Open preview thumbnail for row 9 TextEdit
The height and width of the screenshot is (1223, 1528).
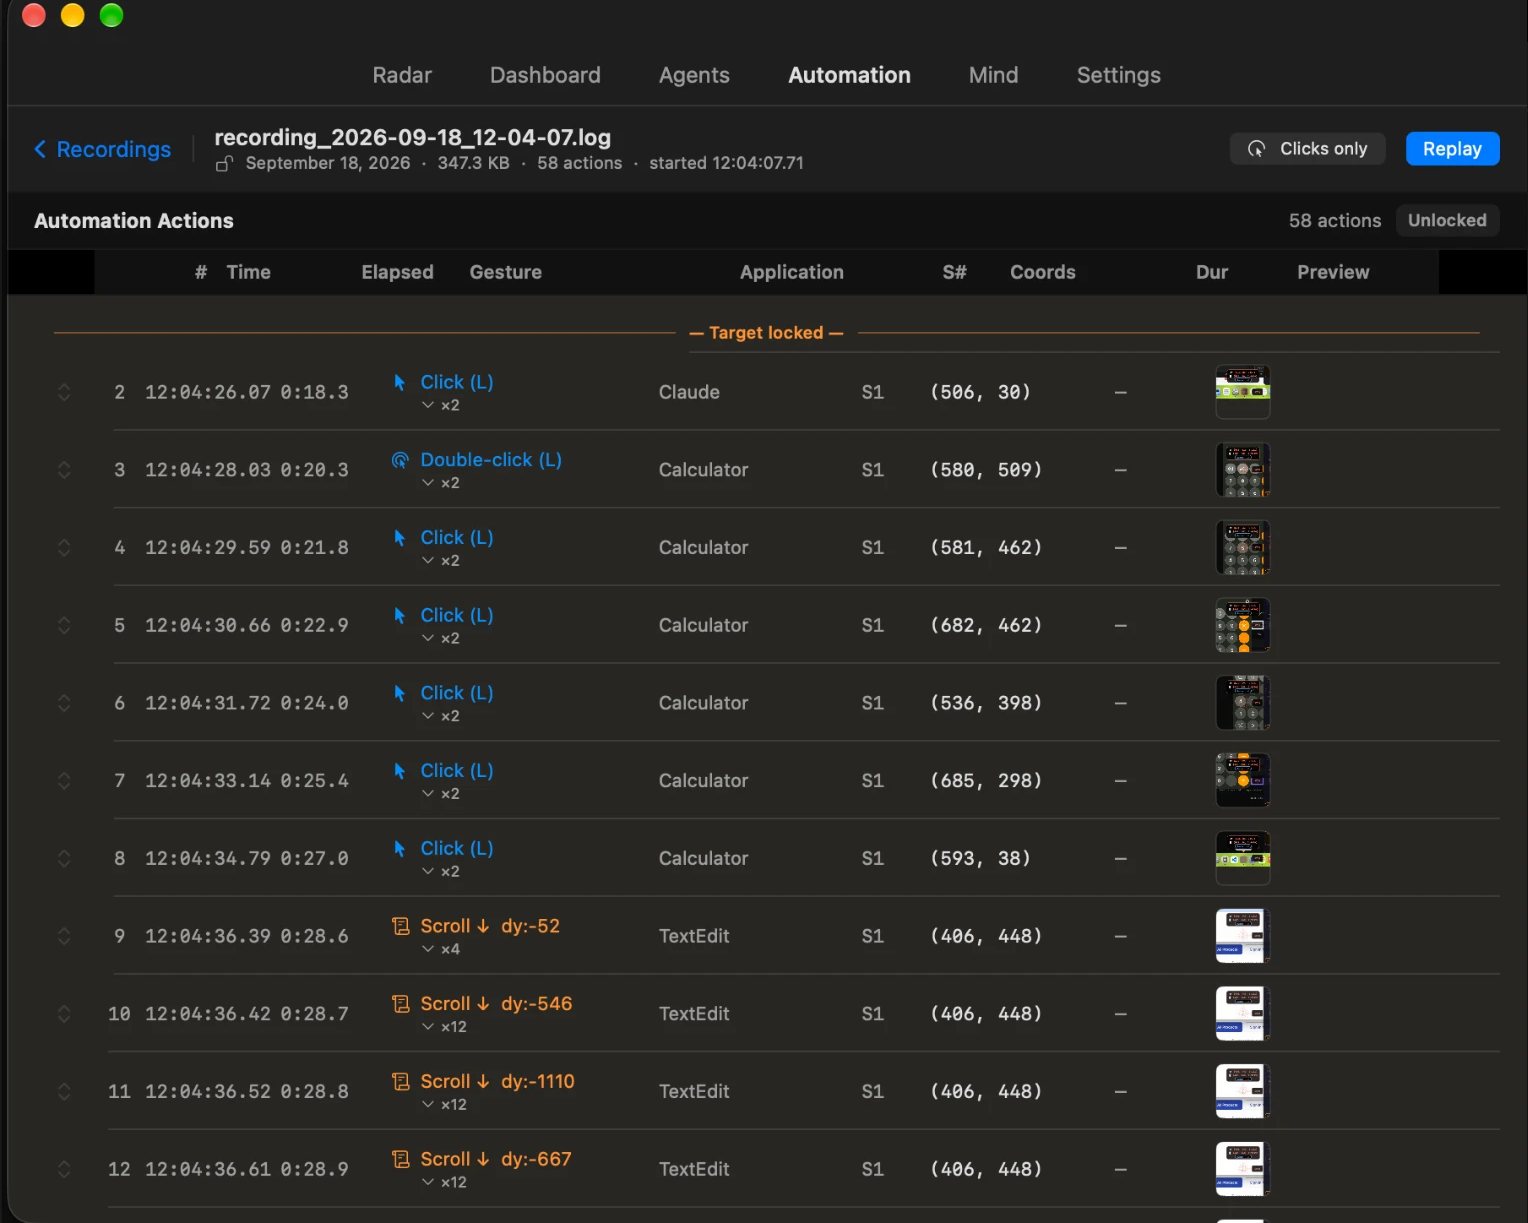pyautogui.click(x=1242, y=936)
